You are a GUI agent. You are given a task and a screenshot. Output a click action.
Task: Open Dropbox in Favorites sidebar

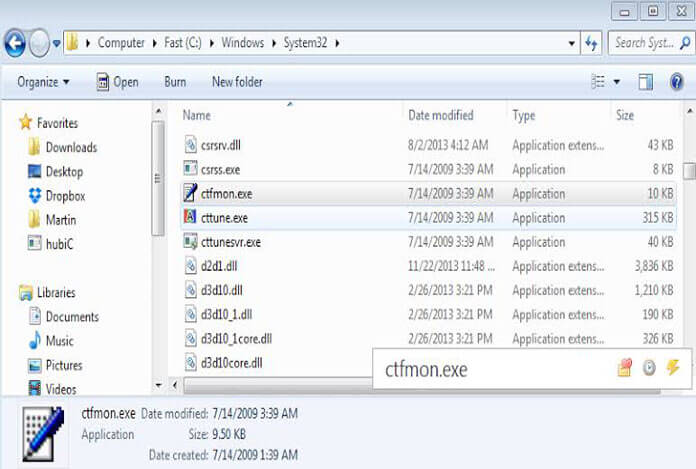click(x=65, y=196)
